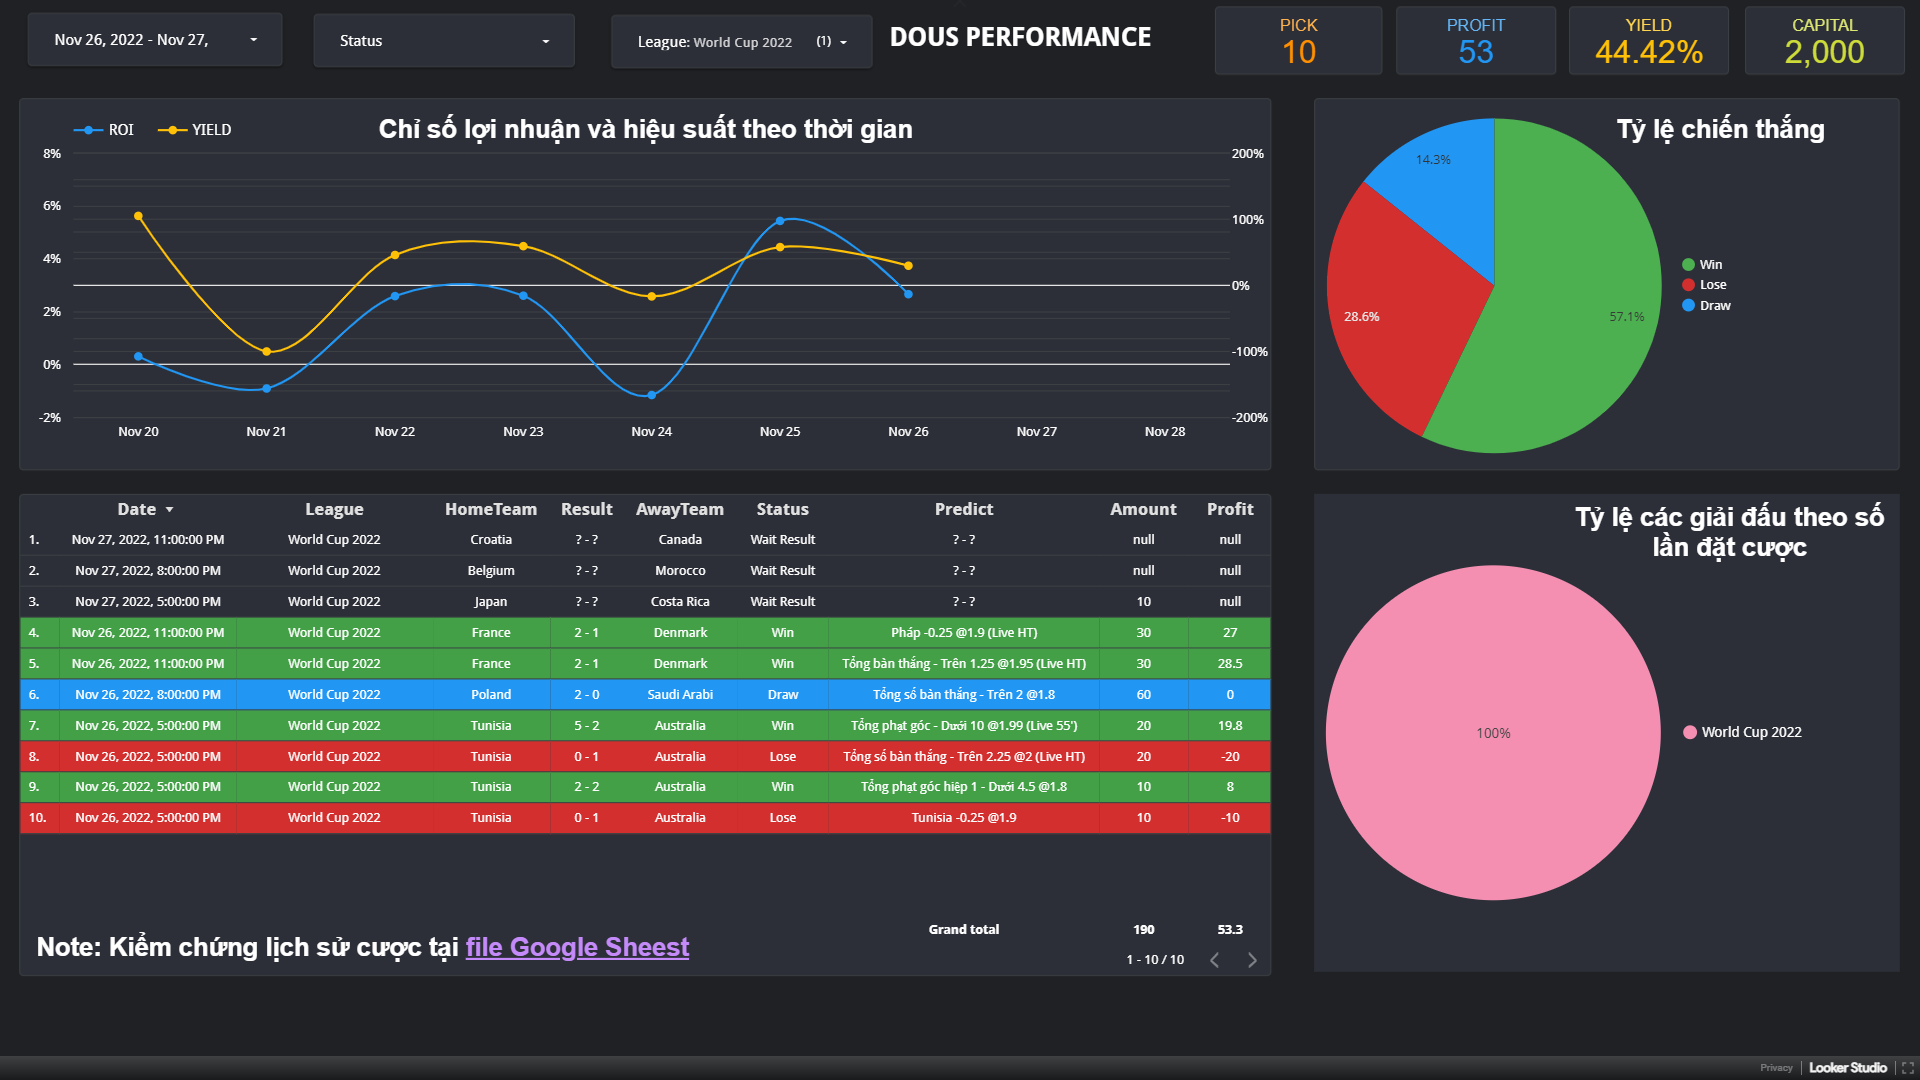This screenshot has width=1920, height=1080.
Task: Toggle the YIELD series legend marker
Action: tap(173, 130)
